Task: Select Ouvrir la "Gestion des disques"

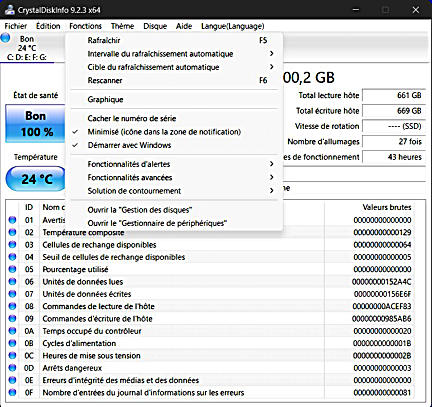Action: coord(174,210)
